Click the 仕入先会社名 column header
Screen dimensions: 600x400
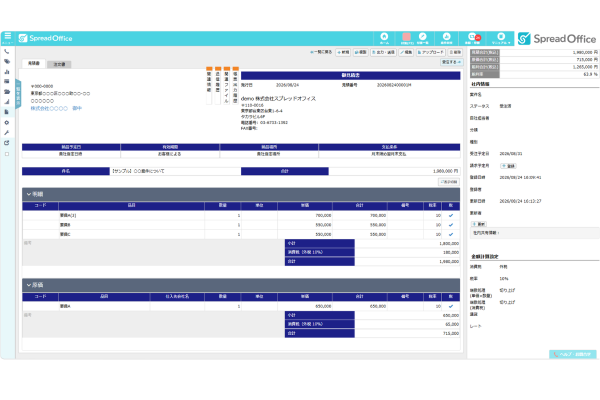[177, 297]
